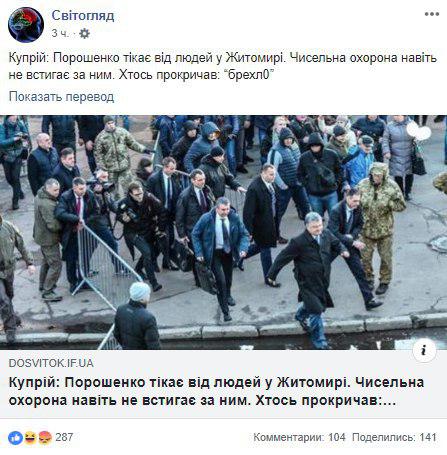Click the blue Like reaction icon
Viewport: 447px width, 455px height.
[15, 438]
